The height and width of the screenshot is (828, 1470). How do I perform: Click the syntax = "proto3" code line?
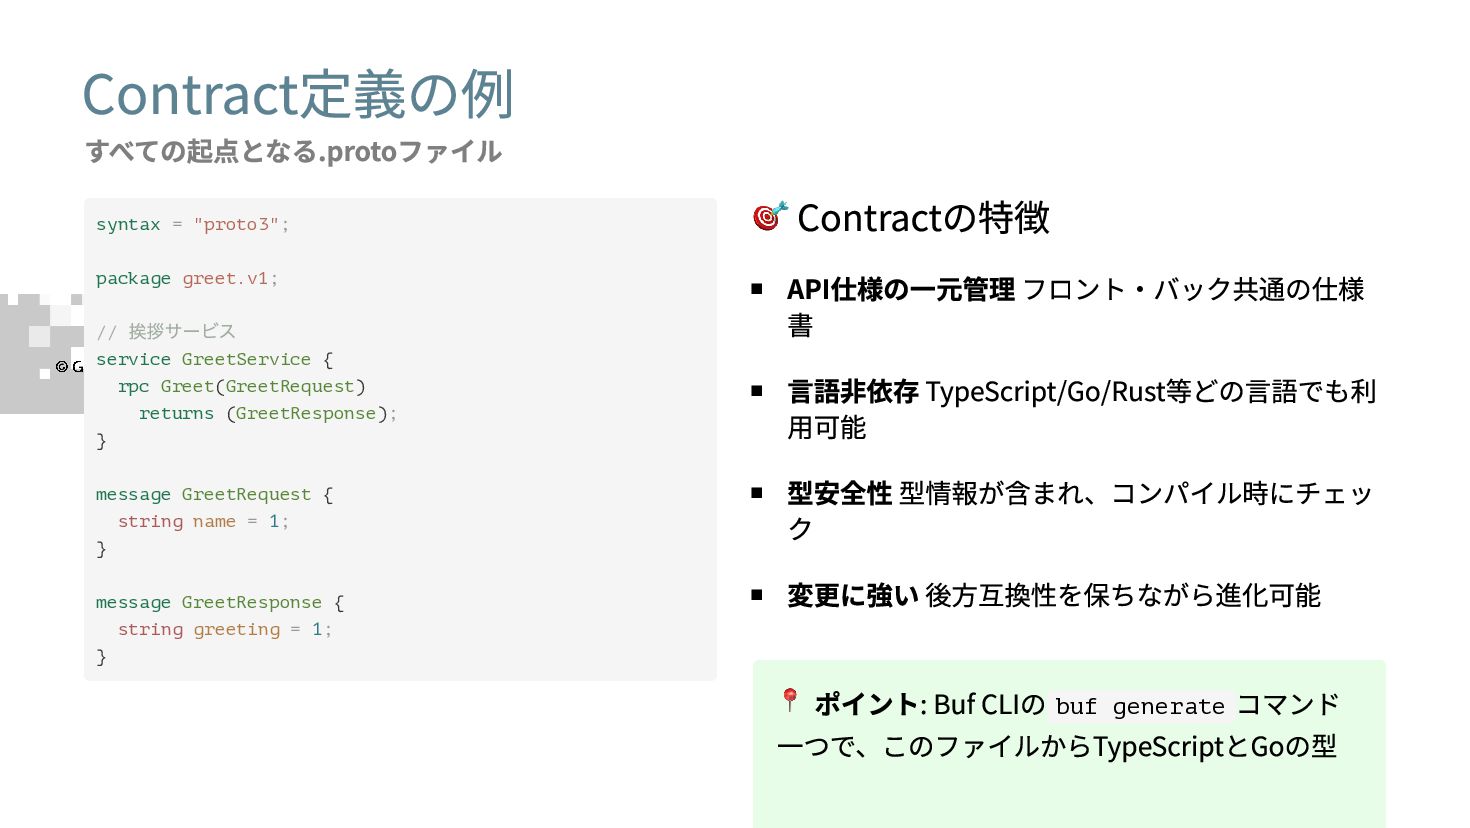192,224
